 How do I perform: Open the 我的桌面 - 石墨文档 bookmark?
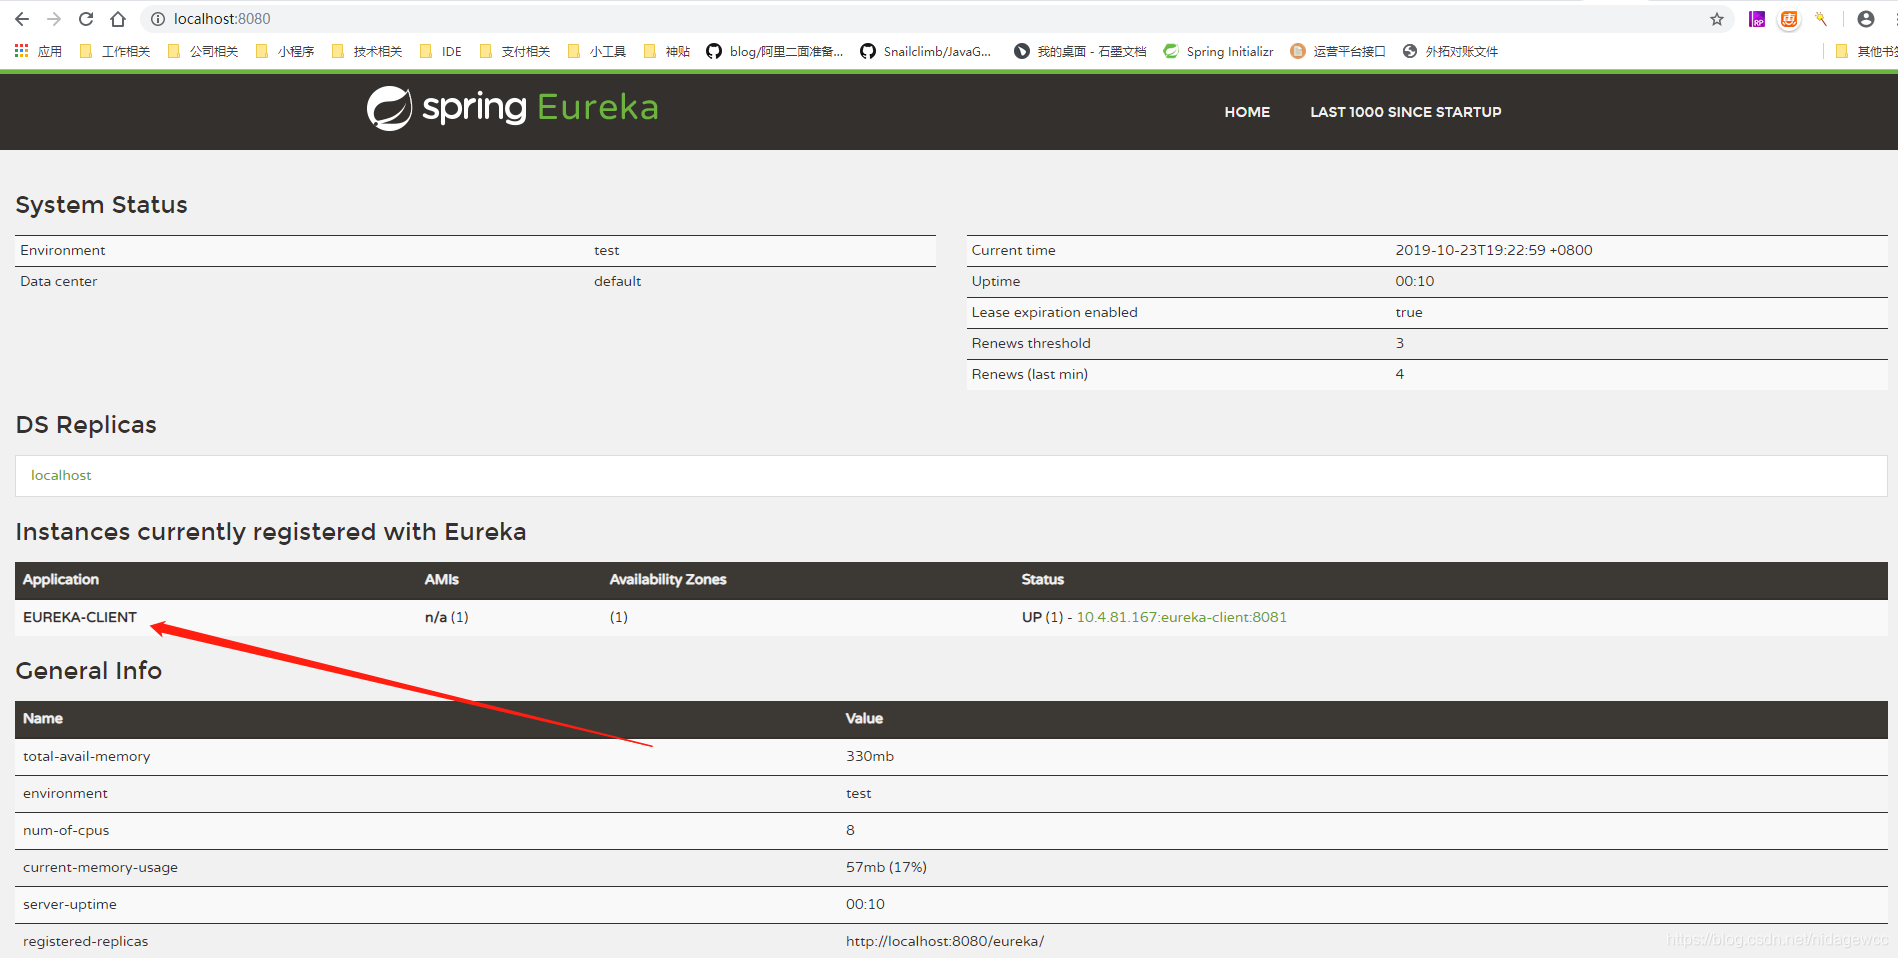[x=1080, y=51]
